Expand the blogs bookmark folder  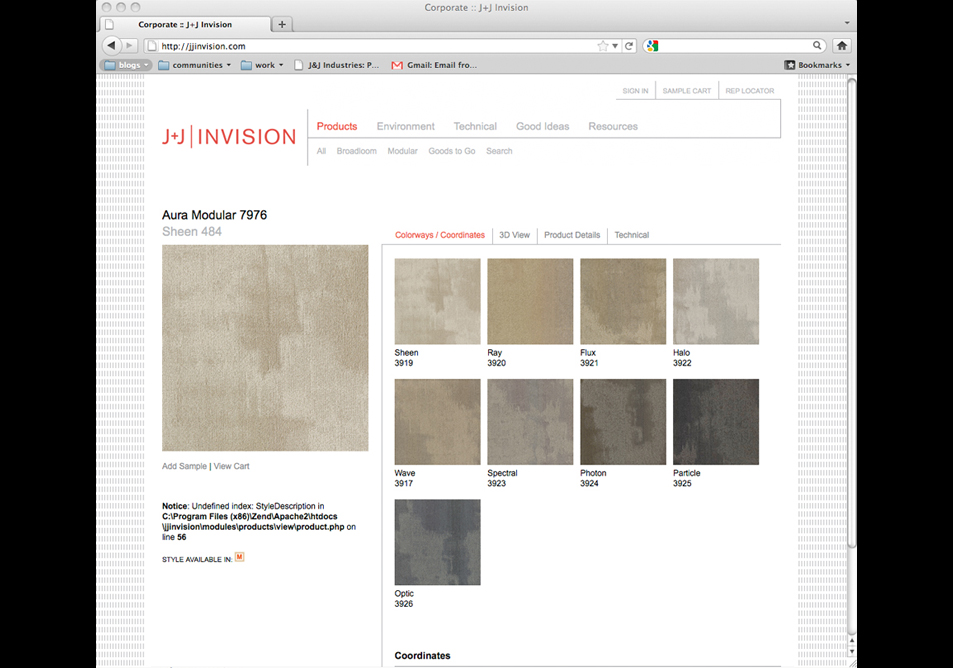127,65
